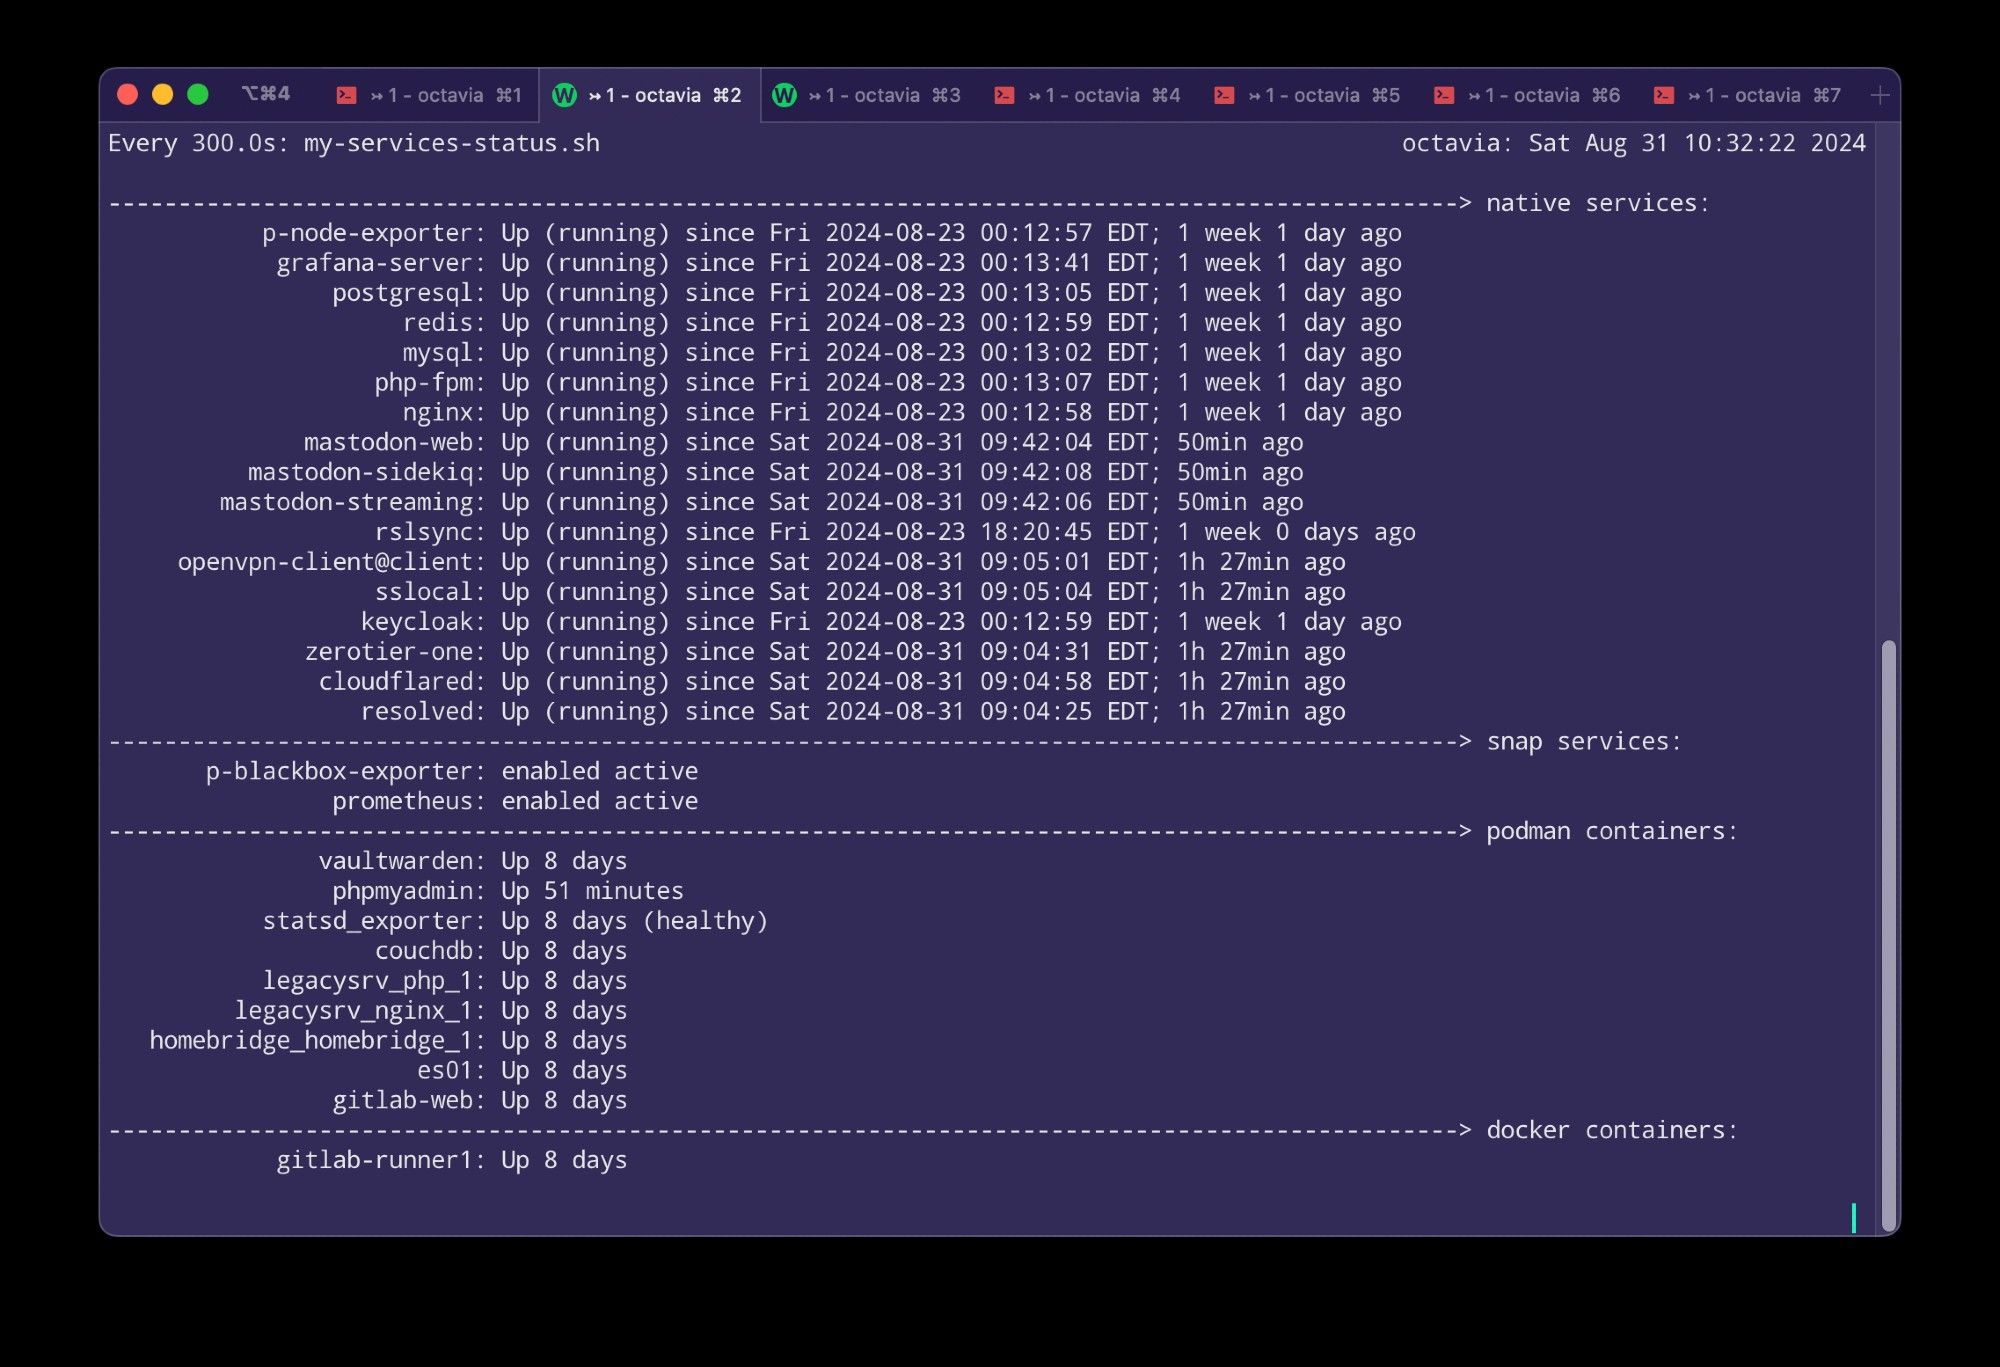Select the active octavia ⌘2 tab
Viewport: 2000px width, 1367px height.
(650, 95)
